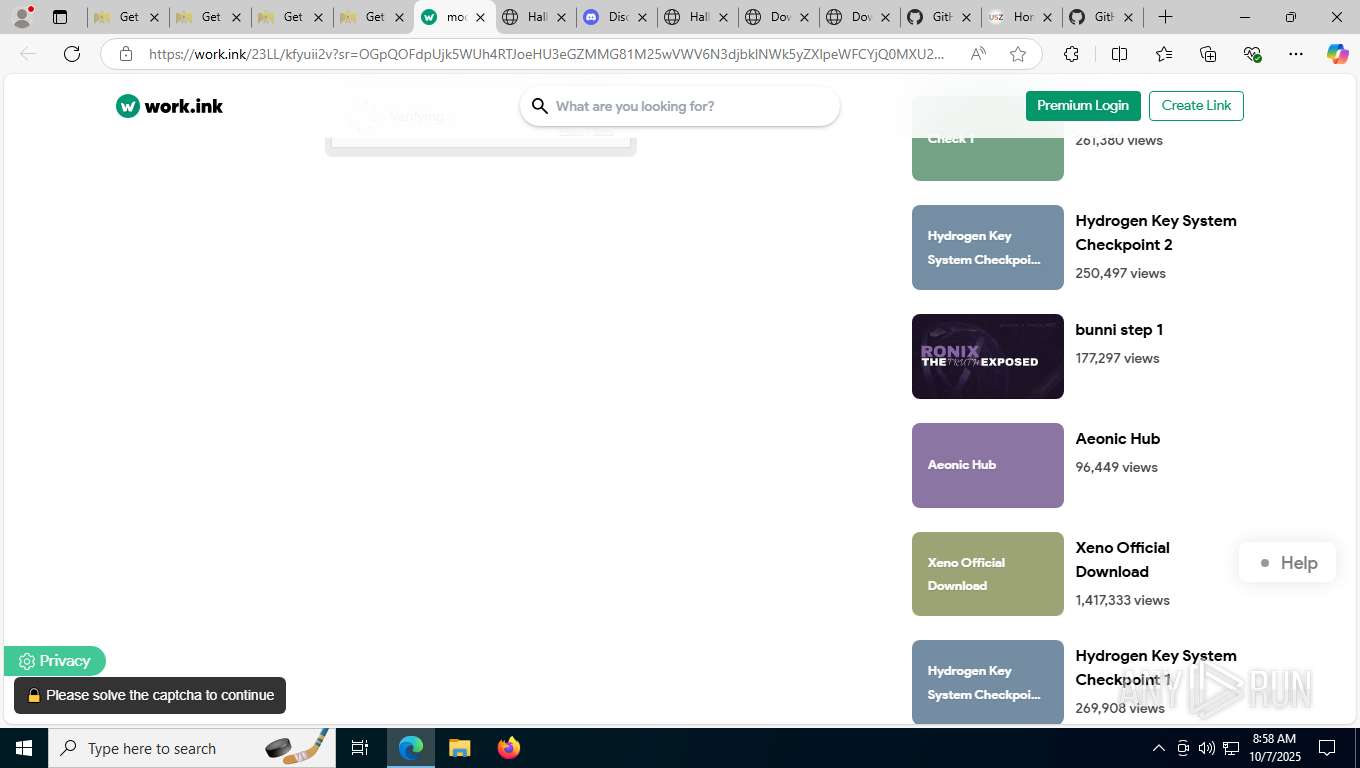Open tab actions menu icon
1360x768 pixels.
(60, 17)
